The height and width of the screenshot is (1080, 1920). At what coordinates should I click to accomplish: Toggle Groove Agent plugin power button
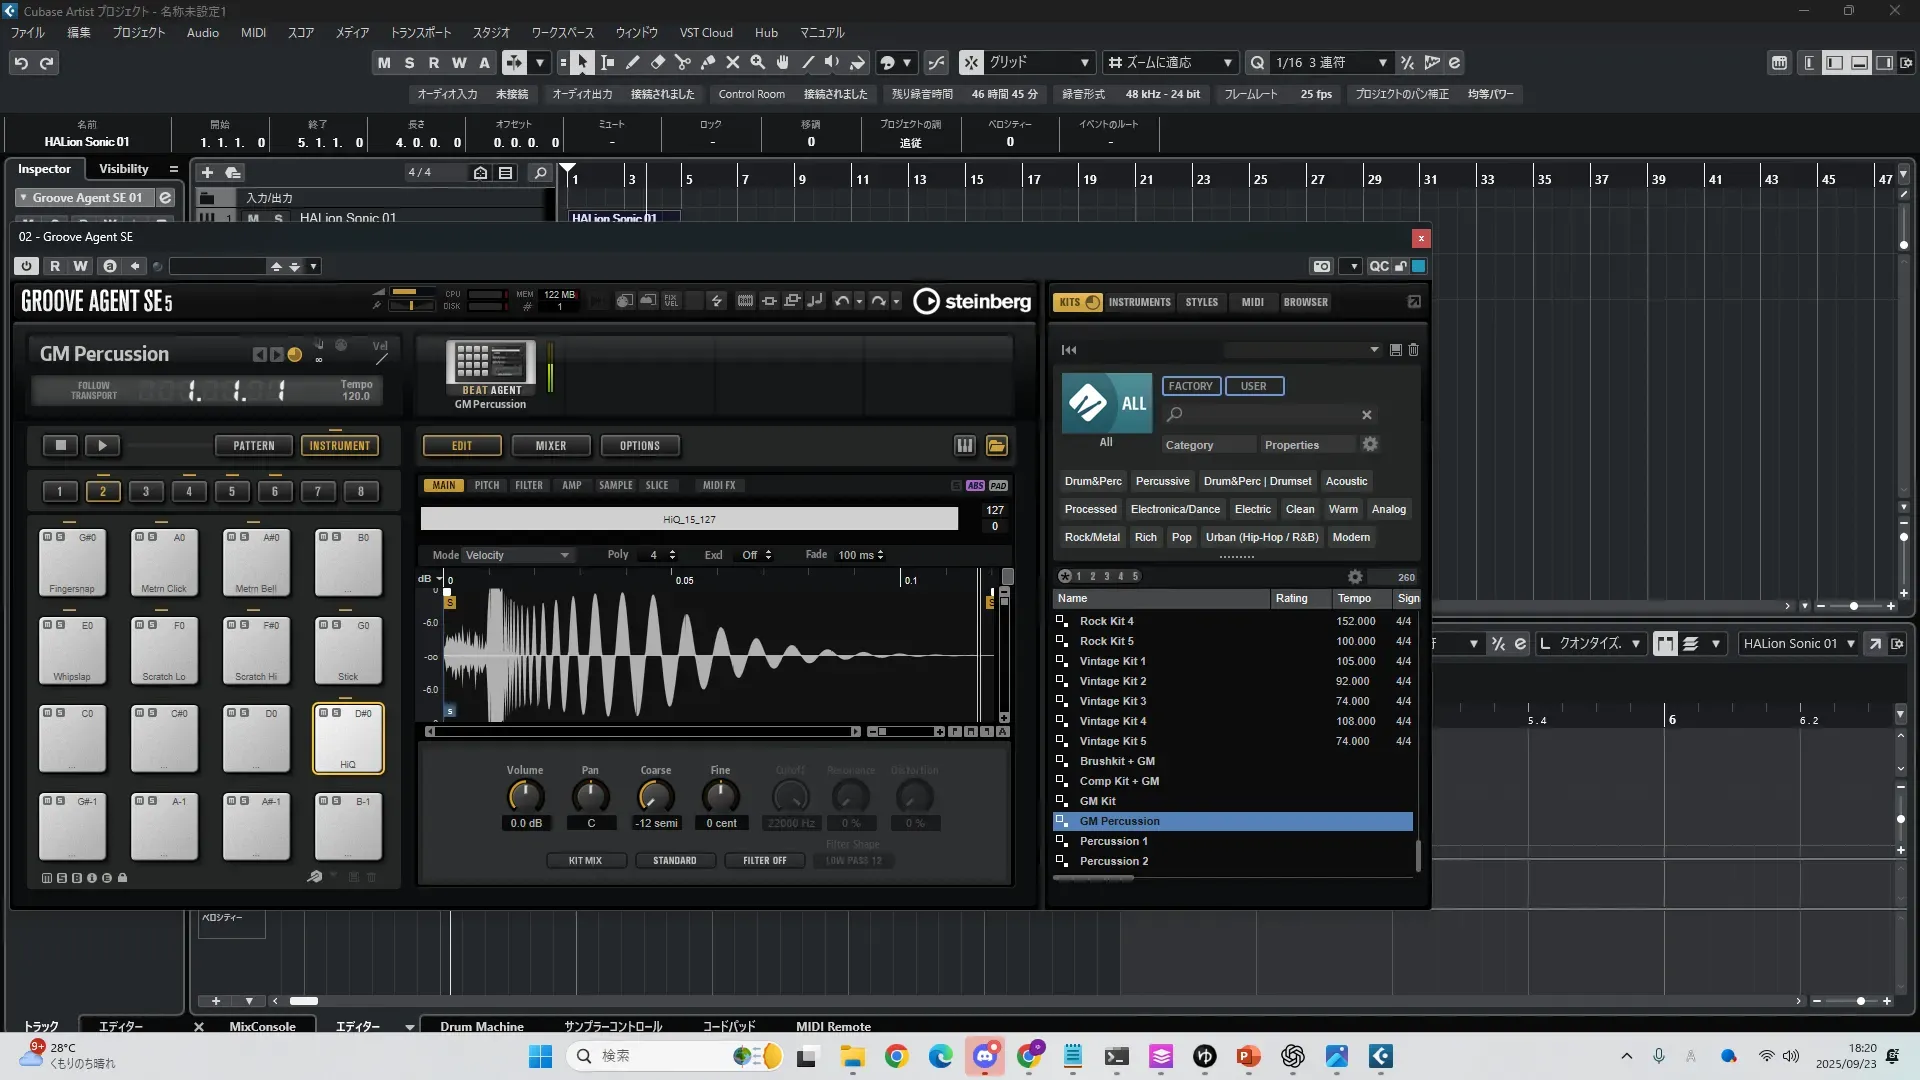tap(26, 266)
